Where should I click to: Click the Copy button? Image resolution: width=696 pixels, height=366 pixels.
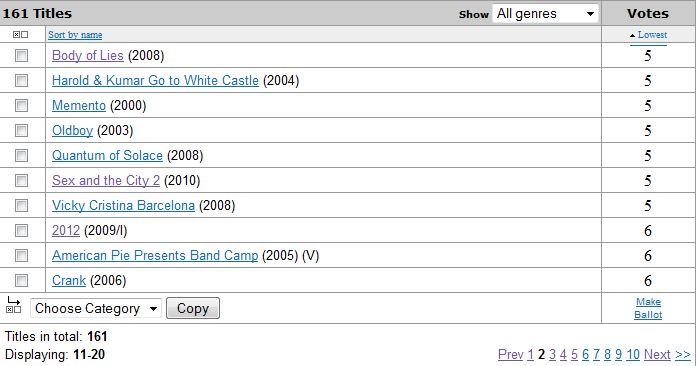(x=193, y=308)
